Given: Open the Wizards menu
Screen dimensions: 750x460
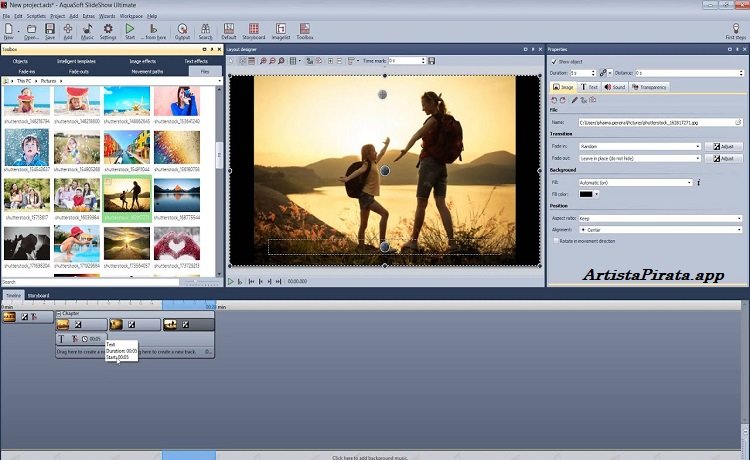Looking at the screenshot, I should pyautogui.click(x=106, y=16).
